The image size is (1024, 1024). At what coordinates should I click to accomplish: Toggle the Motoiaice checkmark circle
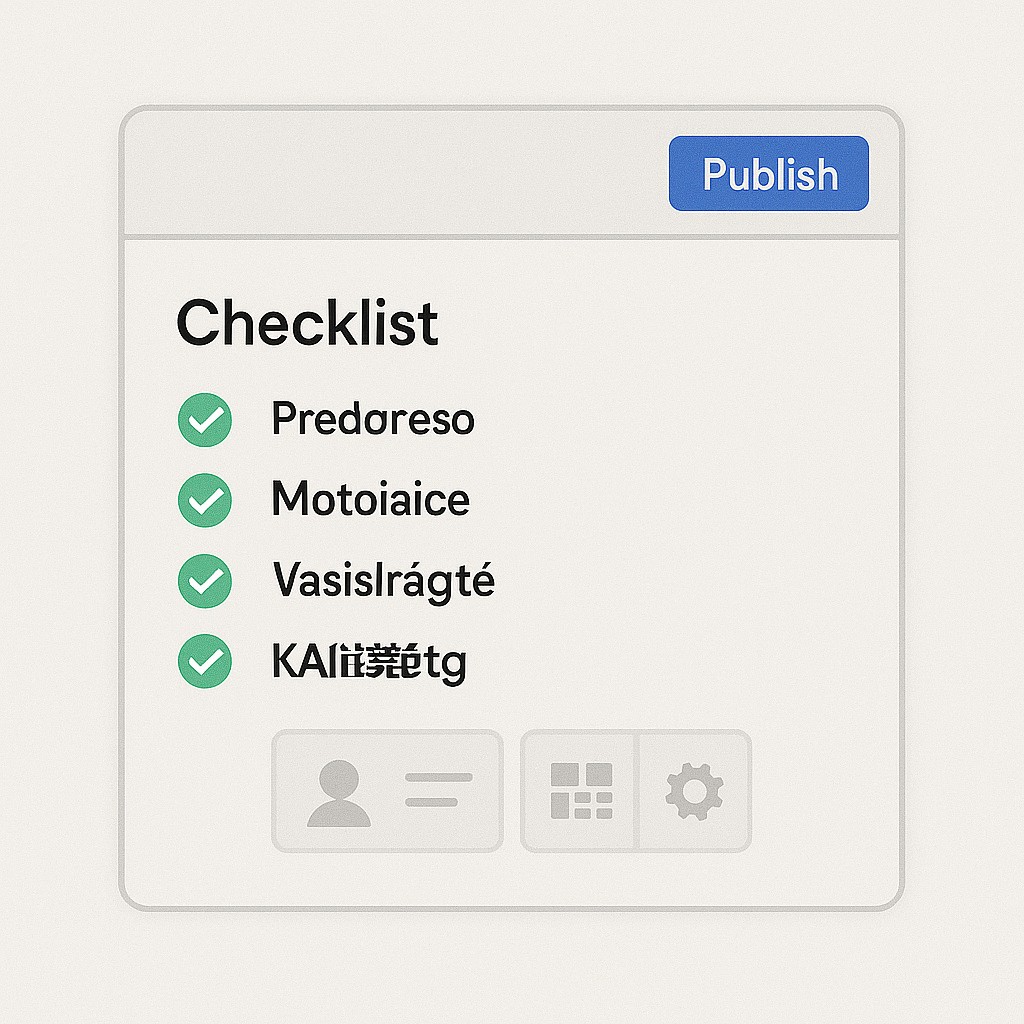point(205,501)
